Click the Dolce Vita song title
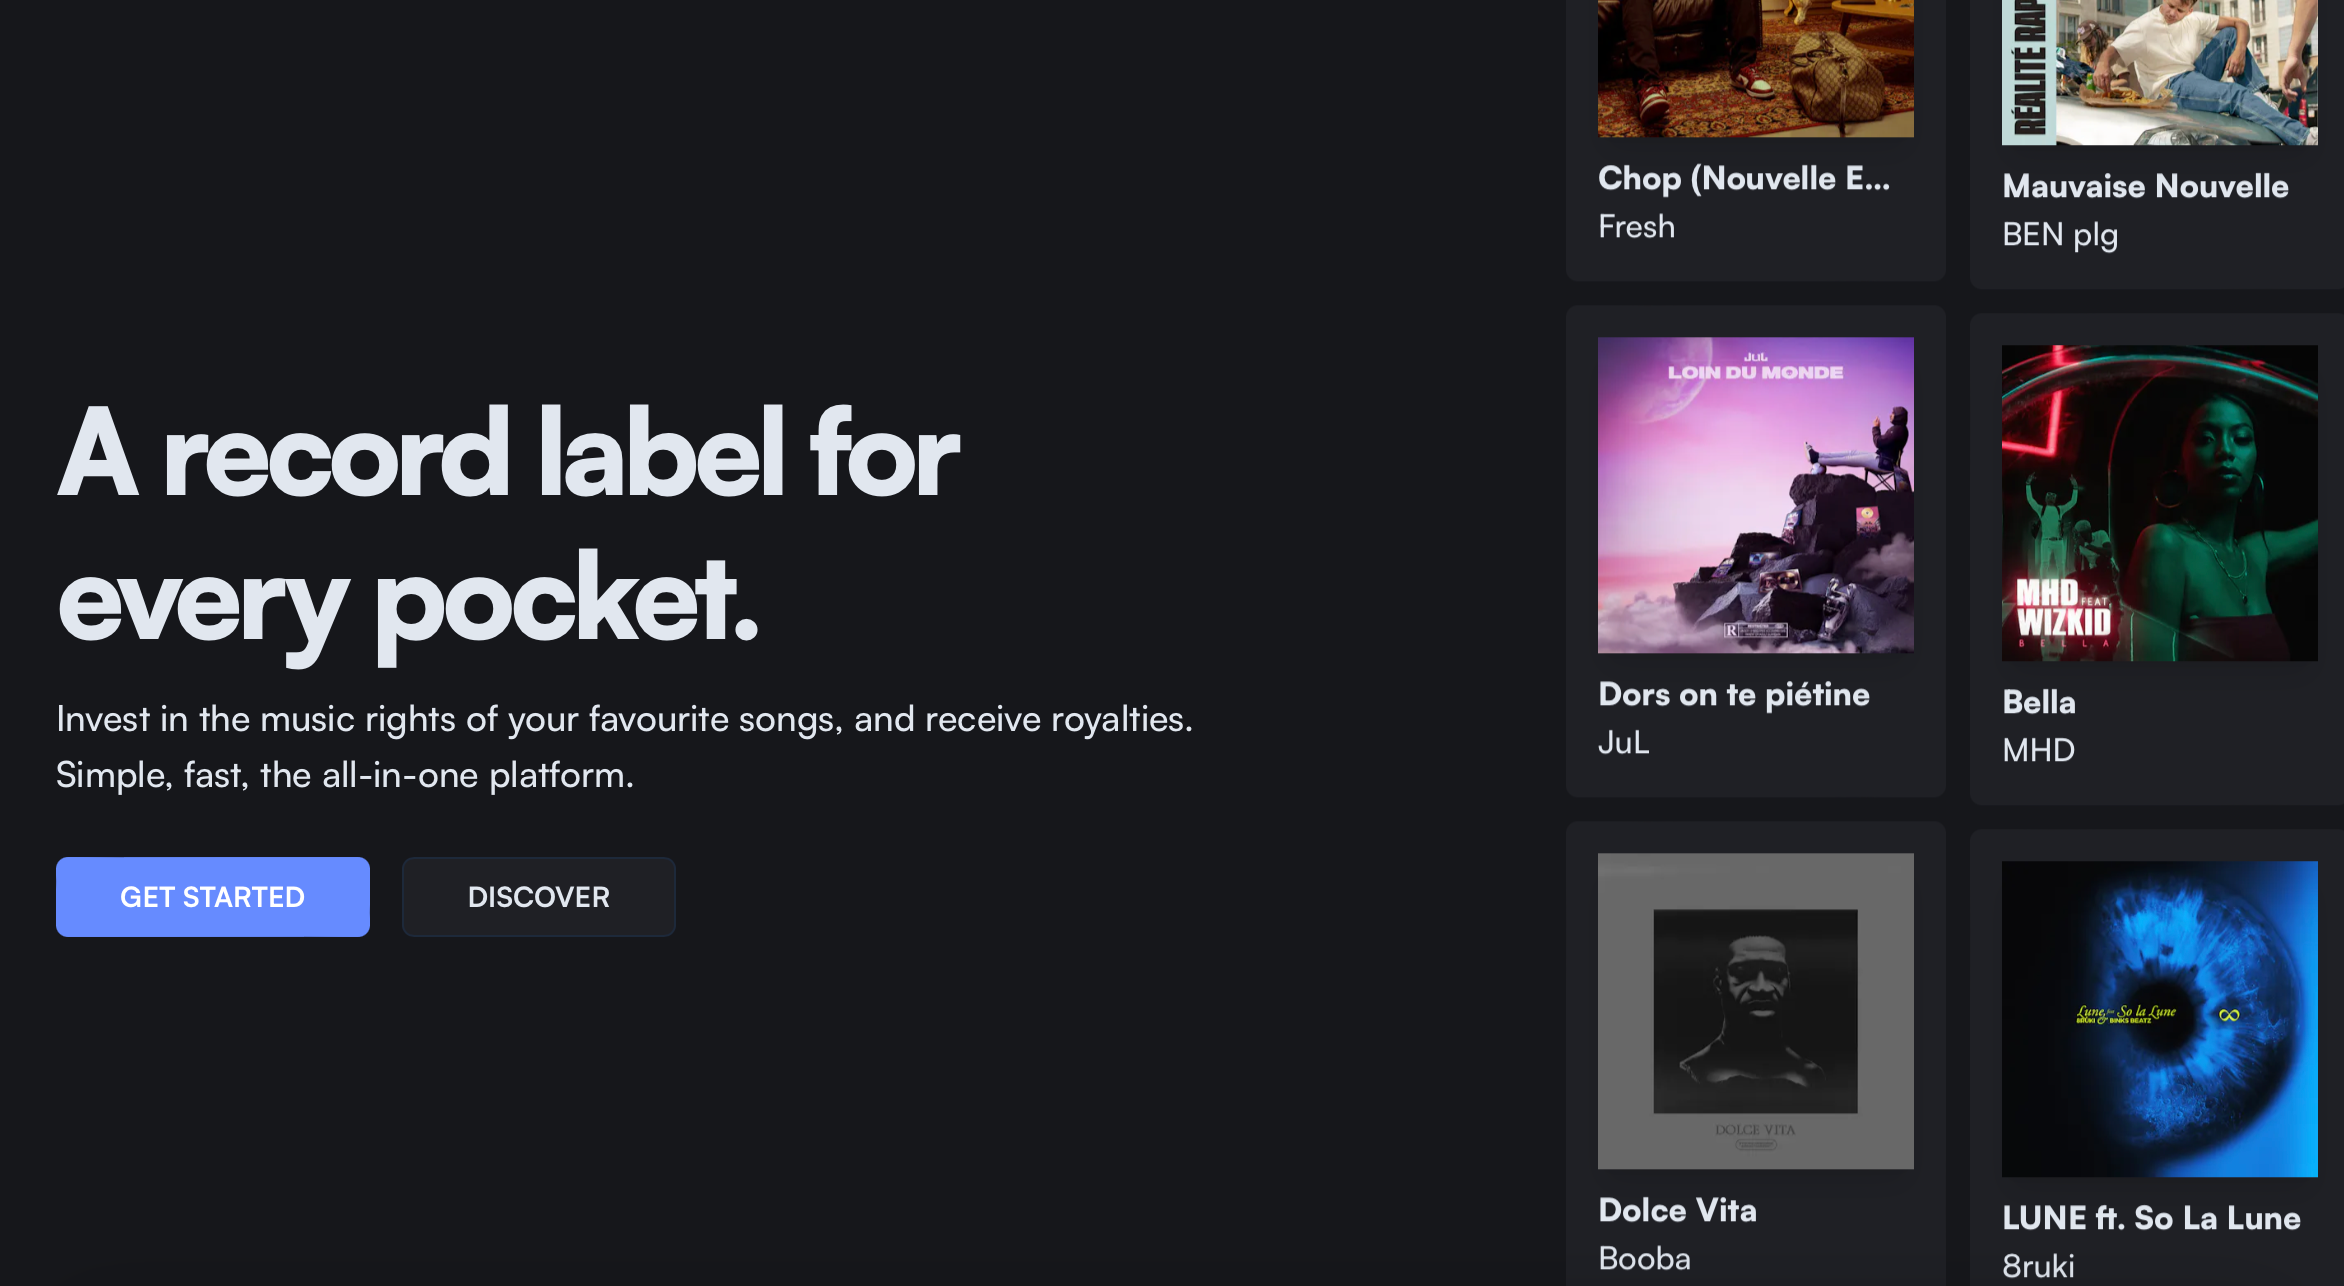The image size is (2344, 1286). (1677, 1211)
